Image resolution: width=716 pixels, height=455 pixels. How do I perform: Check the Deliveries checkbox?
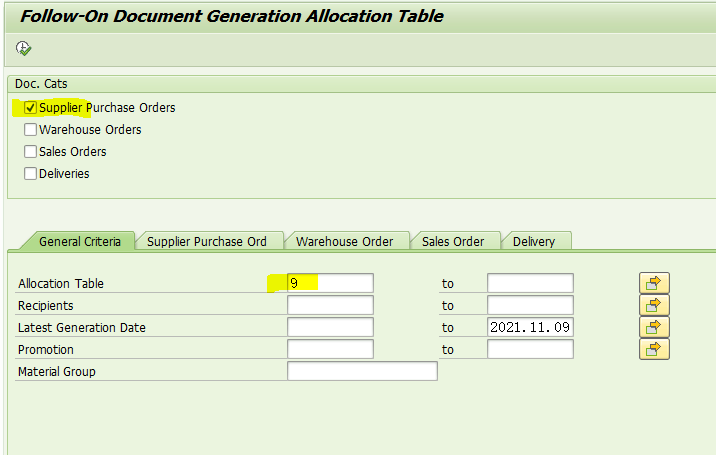(30, 173)
